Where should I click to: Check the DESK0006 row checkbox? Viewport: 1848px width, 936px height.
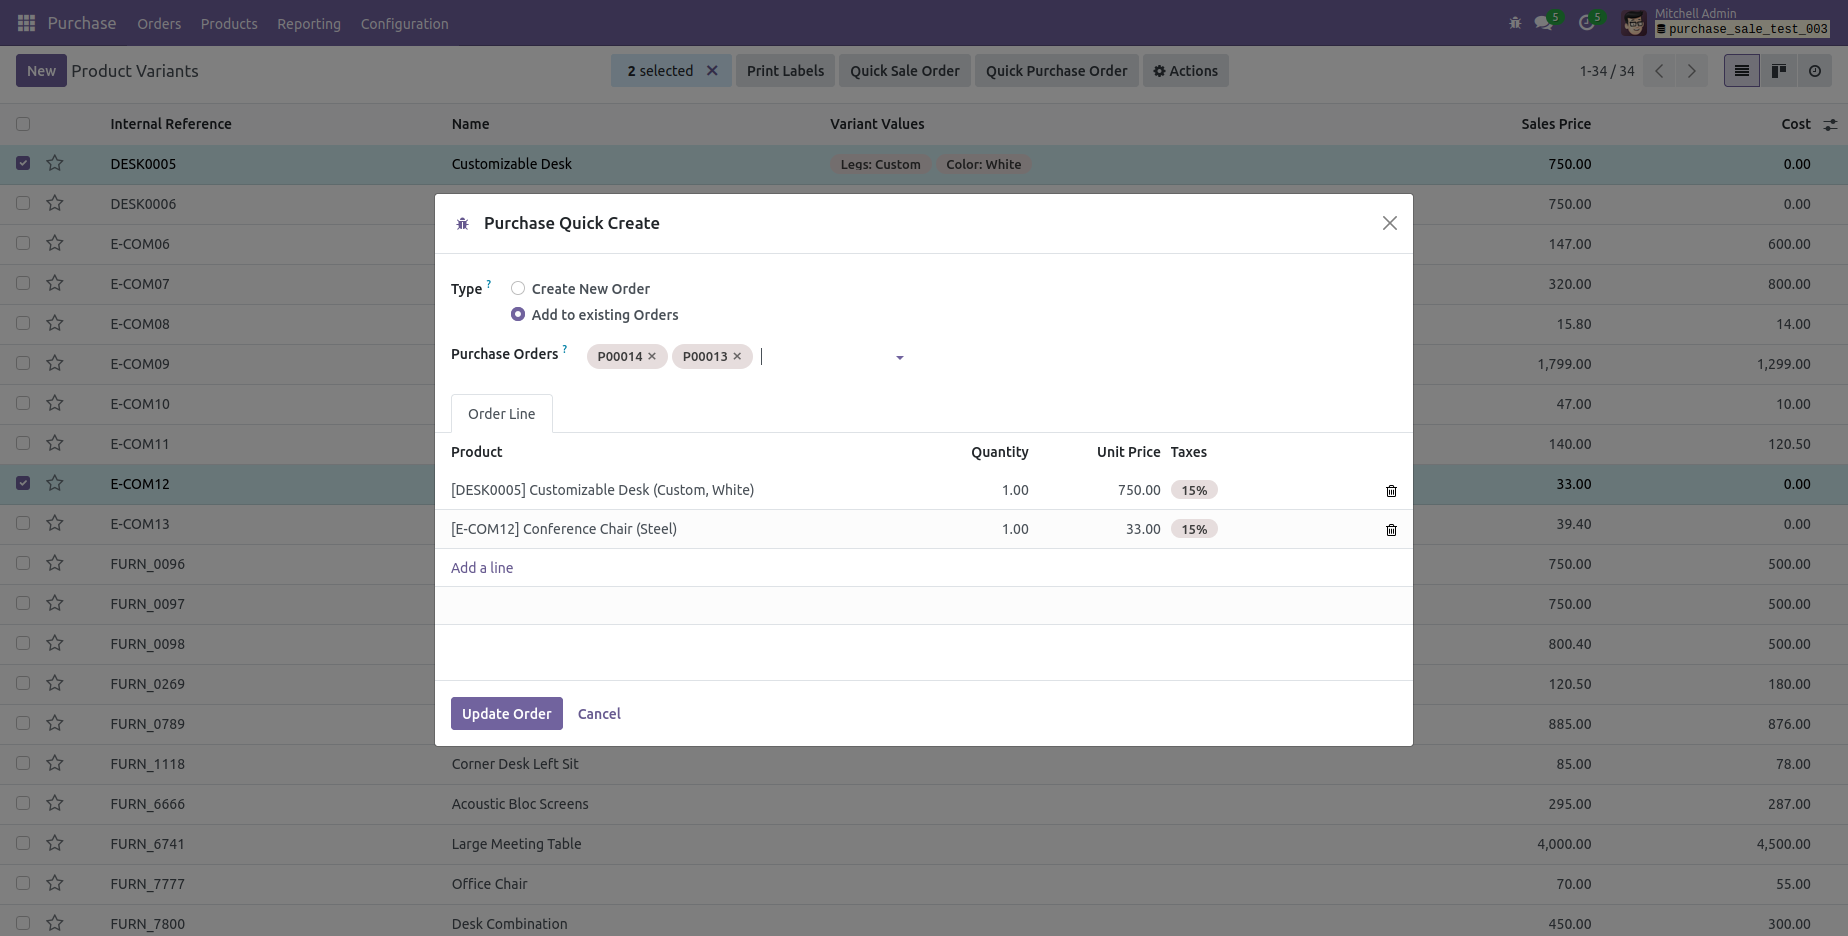(23, 203)
